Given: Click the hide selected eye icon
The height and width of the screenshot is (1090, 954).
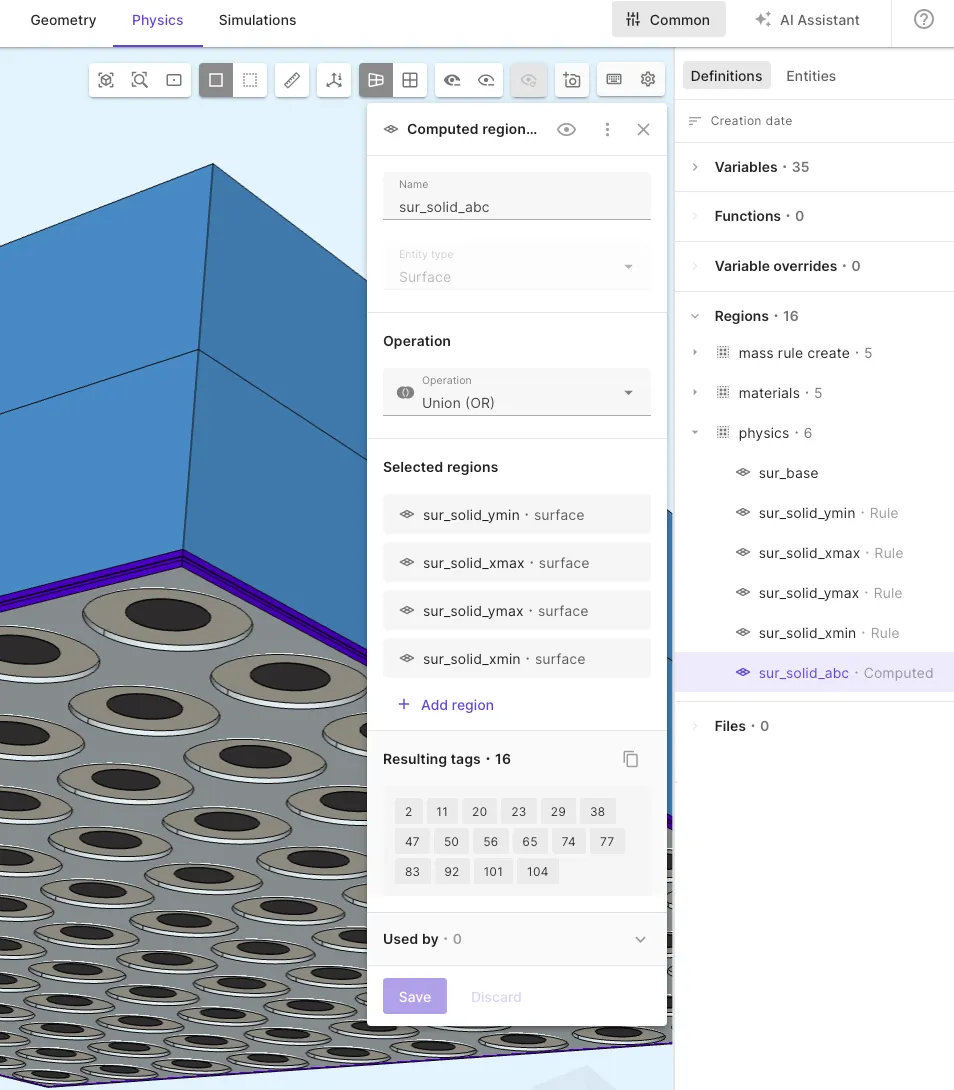Looking at the screenshot, I should (x=452, y=80).
